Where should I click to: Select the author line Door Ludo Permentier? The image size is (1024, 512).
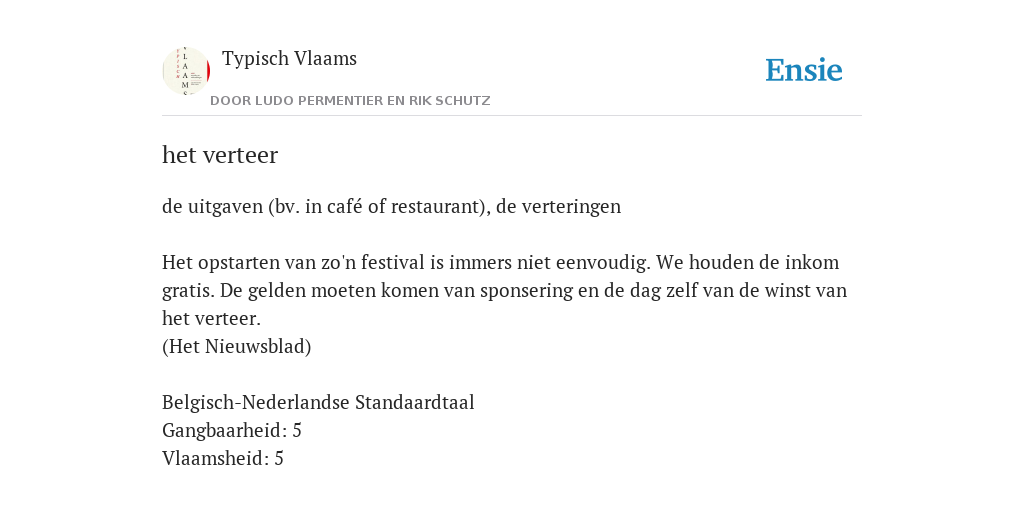tap(350, 101)
